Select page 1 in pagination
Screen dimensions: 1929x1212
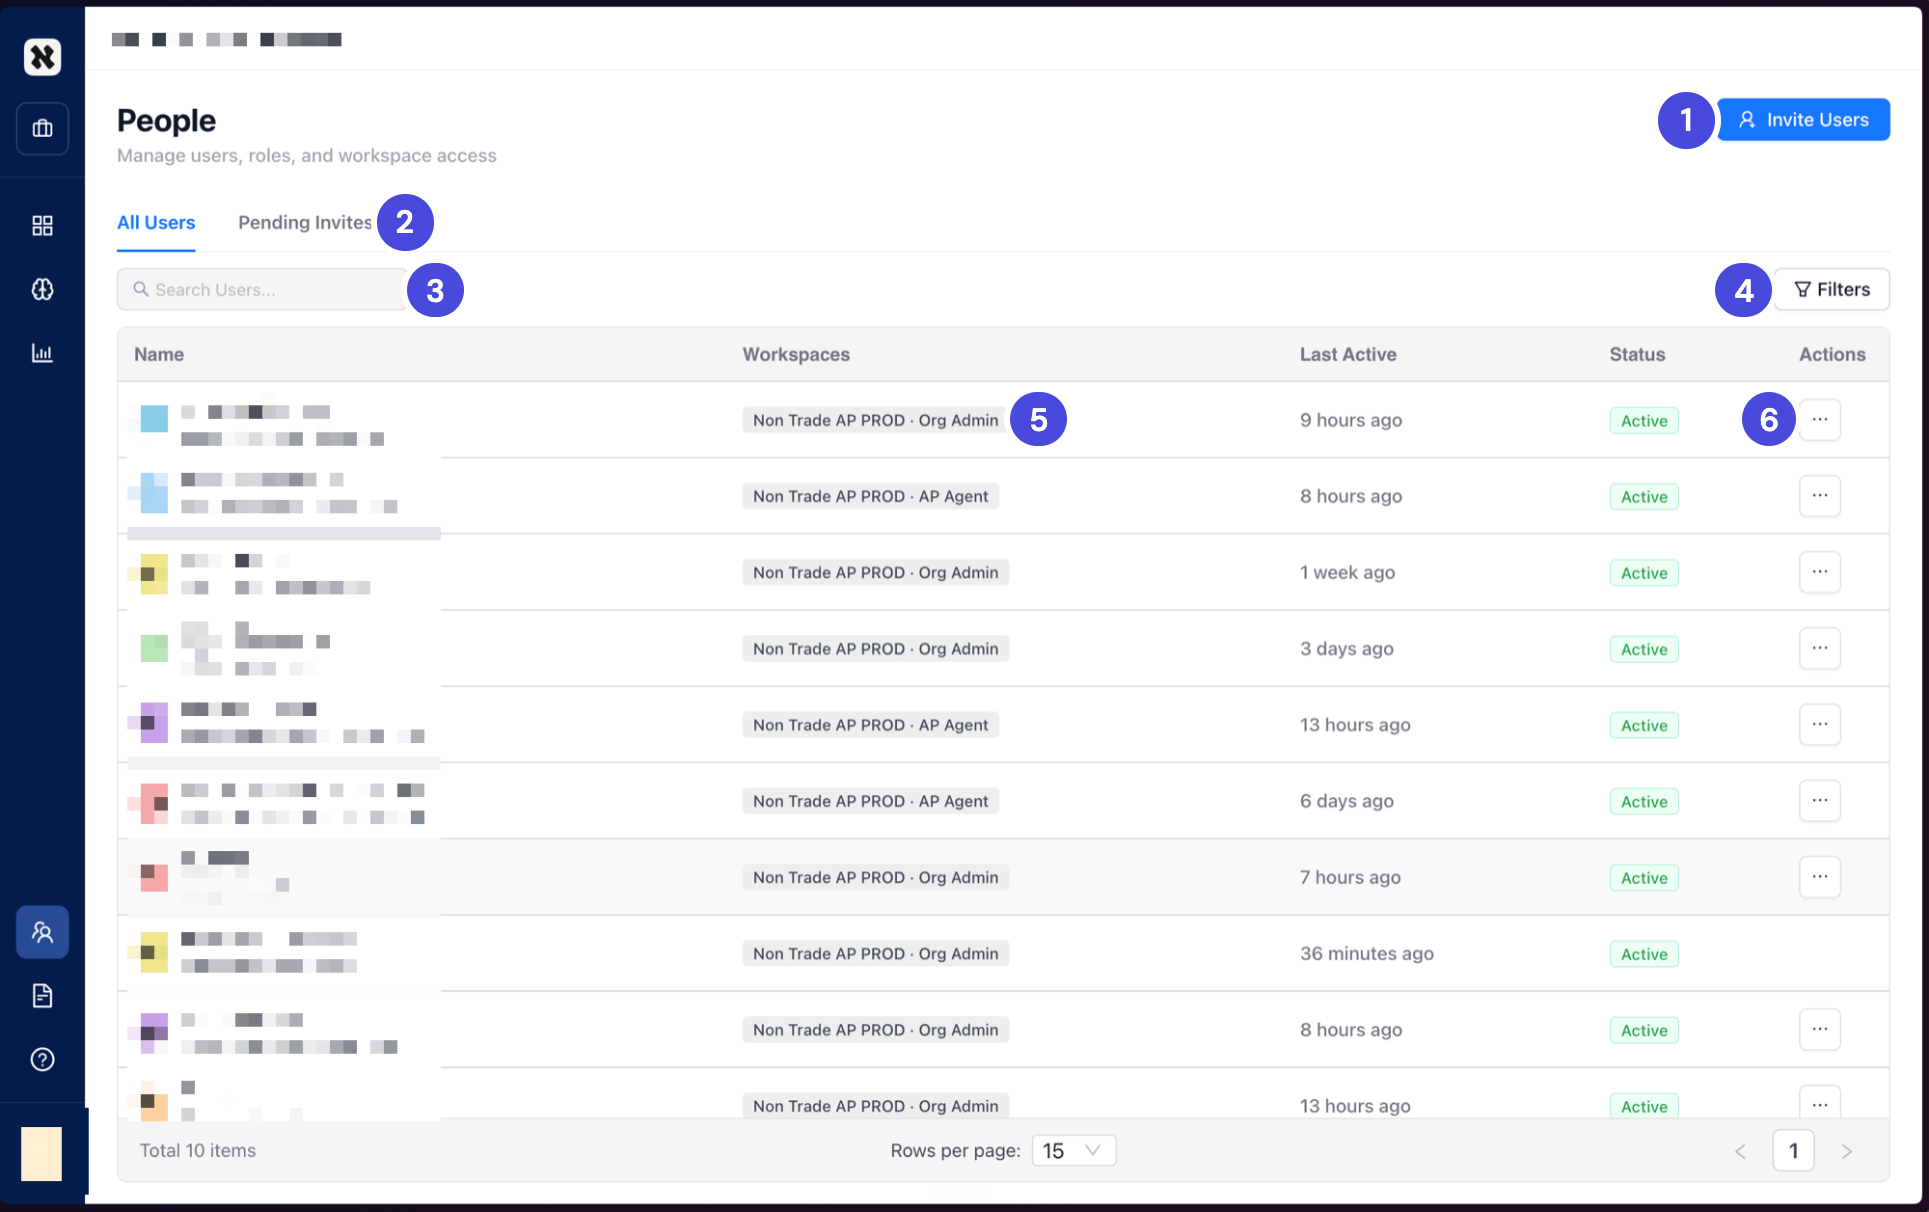click(x=1793, y=1151)
